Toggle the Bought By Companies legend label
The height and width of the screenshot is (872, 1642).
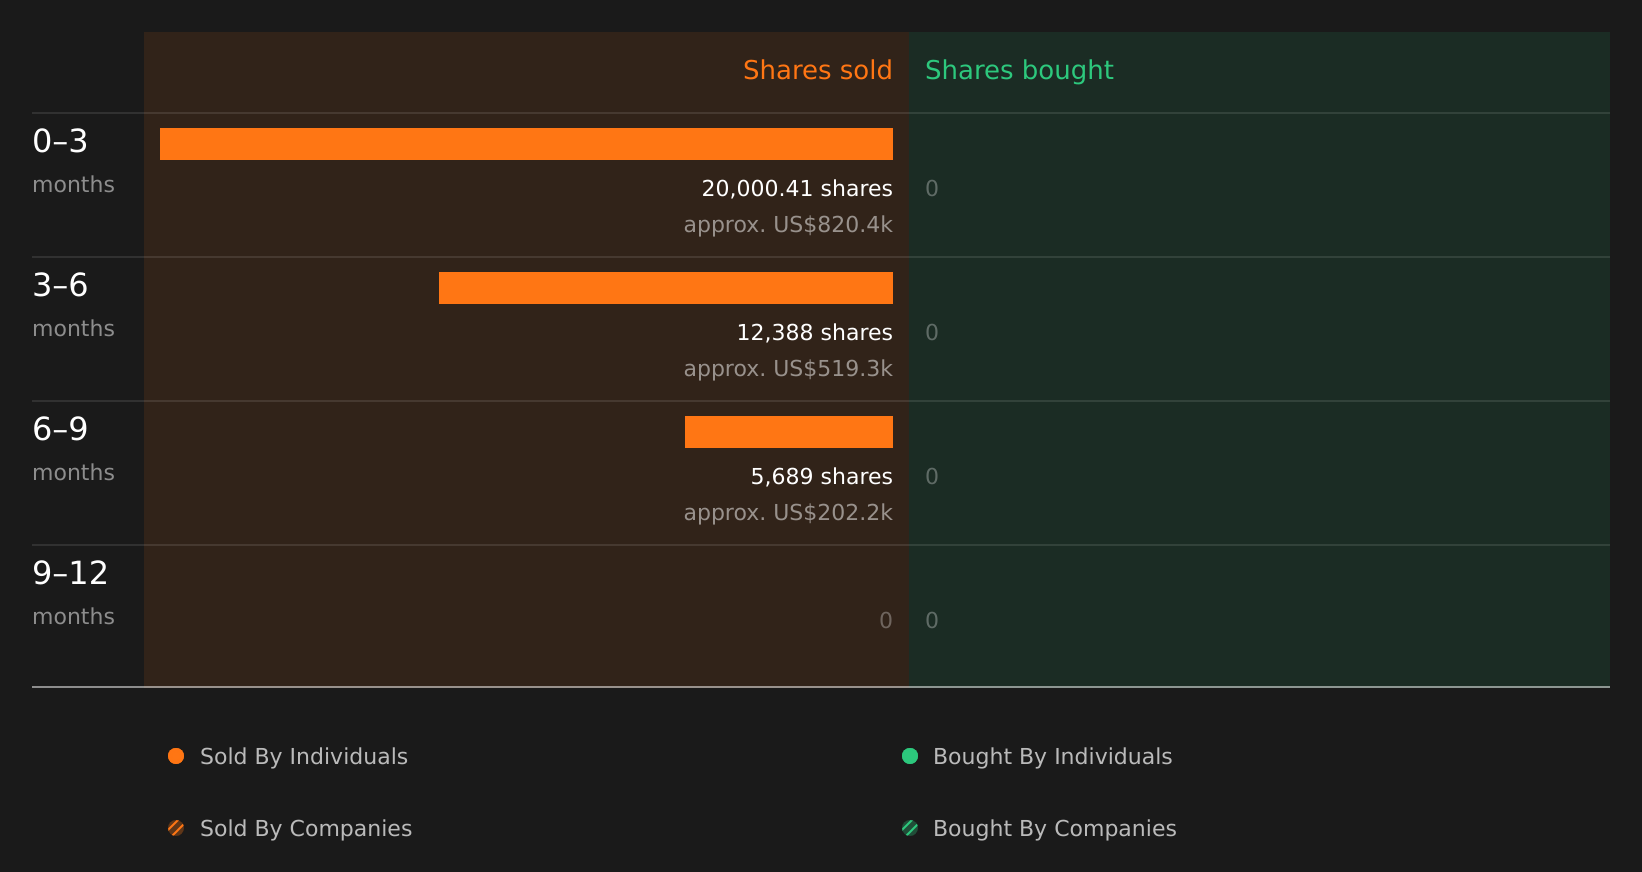(1054, 829)
